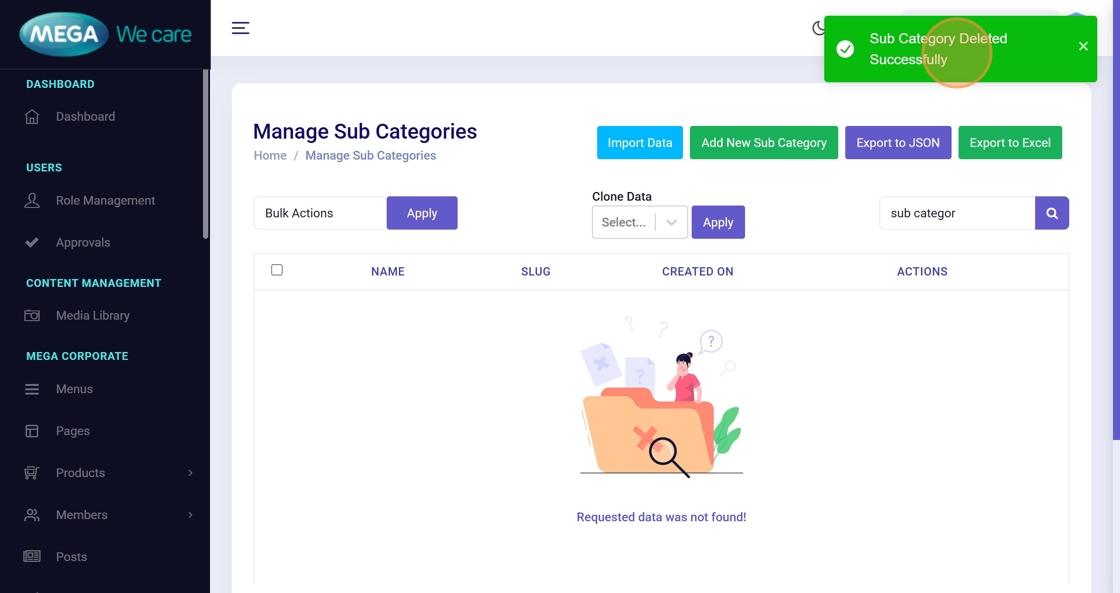Viewport: 1120px width, 593px height.
Task: Click the Pages layout icon
Action: tap(32, 431)
